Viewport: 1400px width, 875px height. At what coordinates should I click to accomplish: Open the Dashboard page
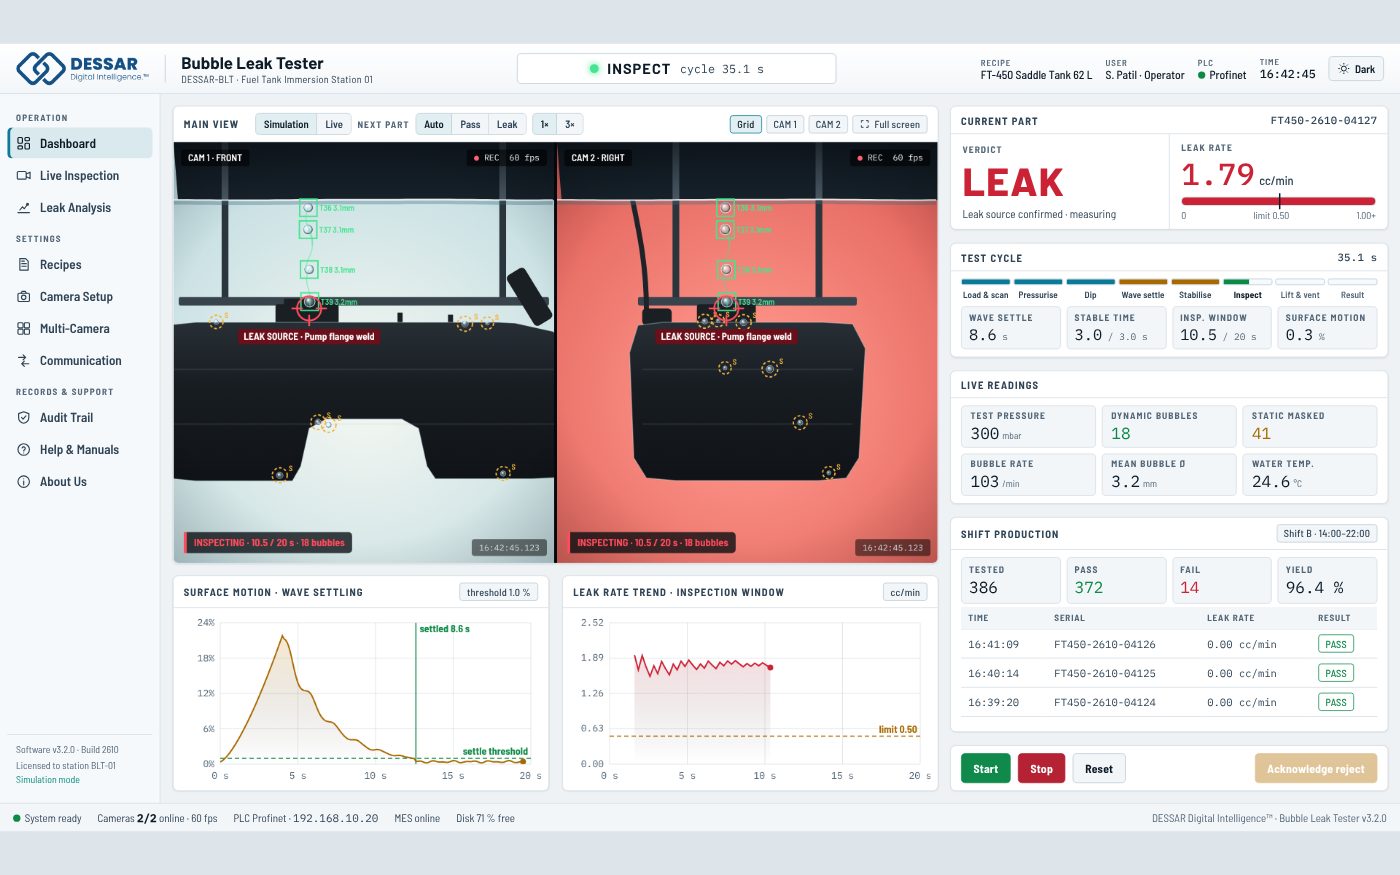coord(80,143)
